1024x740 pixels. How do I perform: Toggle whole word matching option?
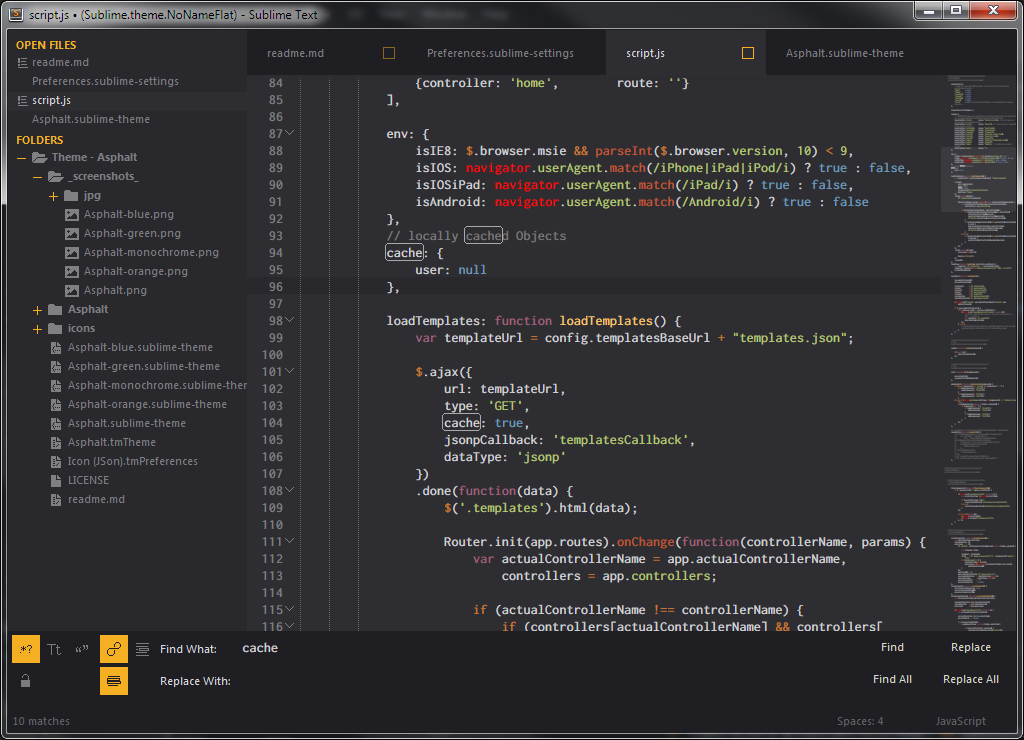(82, 649)
